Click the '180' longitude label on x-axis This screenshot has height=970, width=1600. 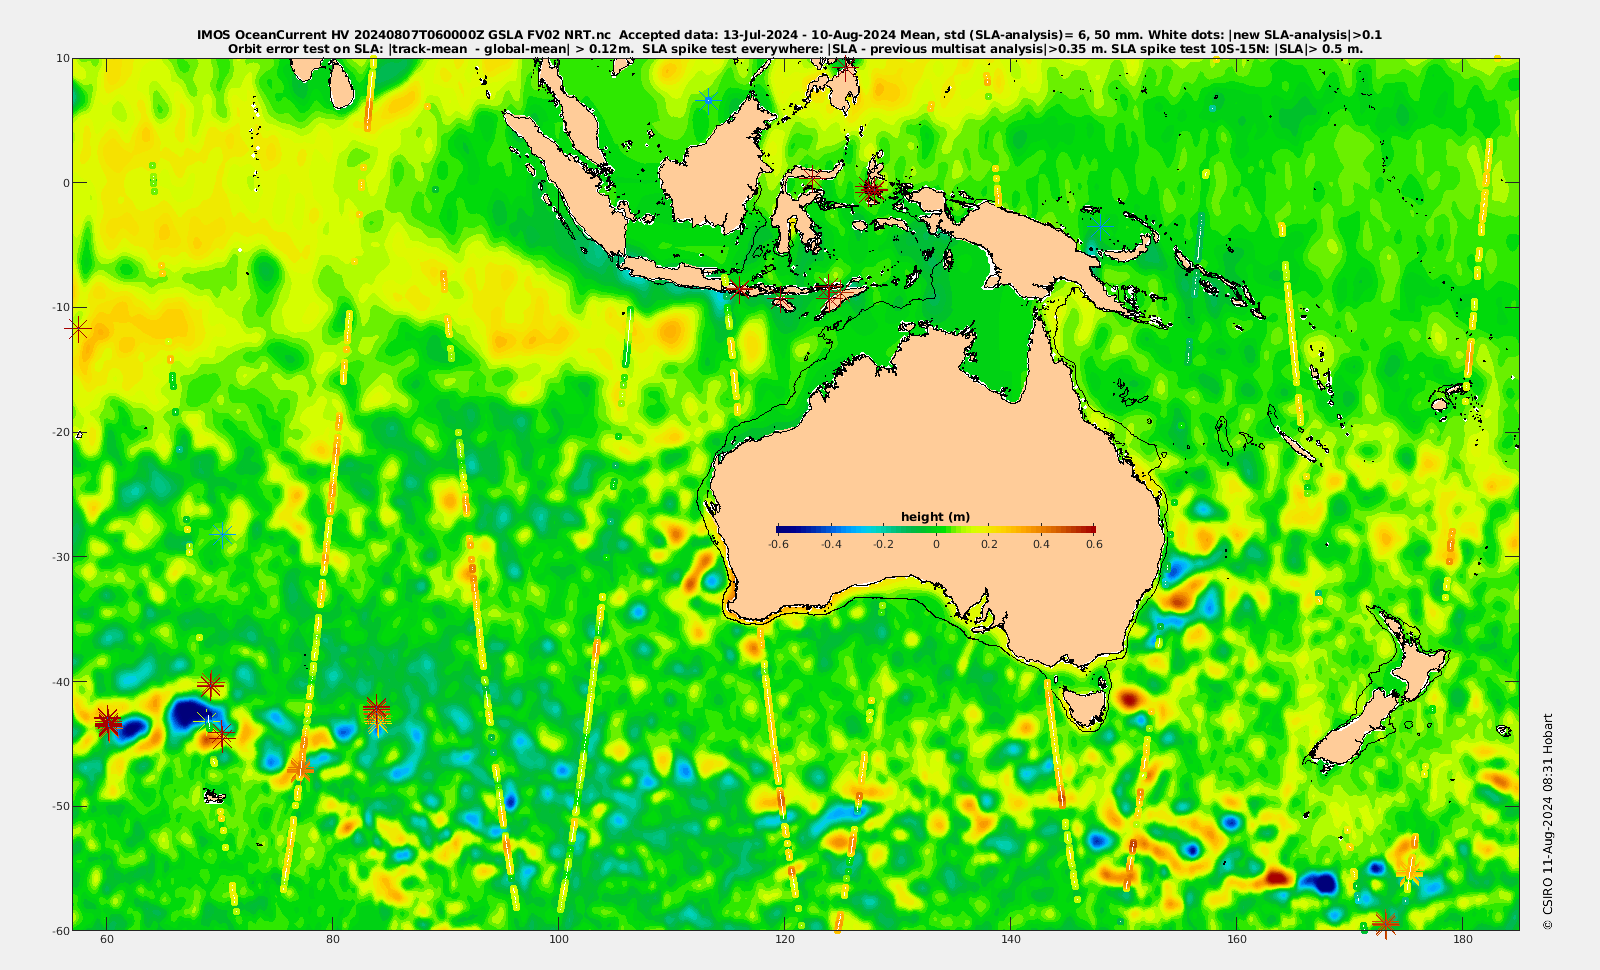[x=1463, y=940]
